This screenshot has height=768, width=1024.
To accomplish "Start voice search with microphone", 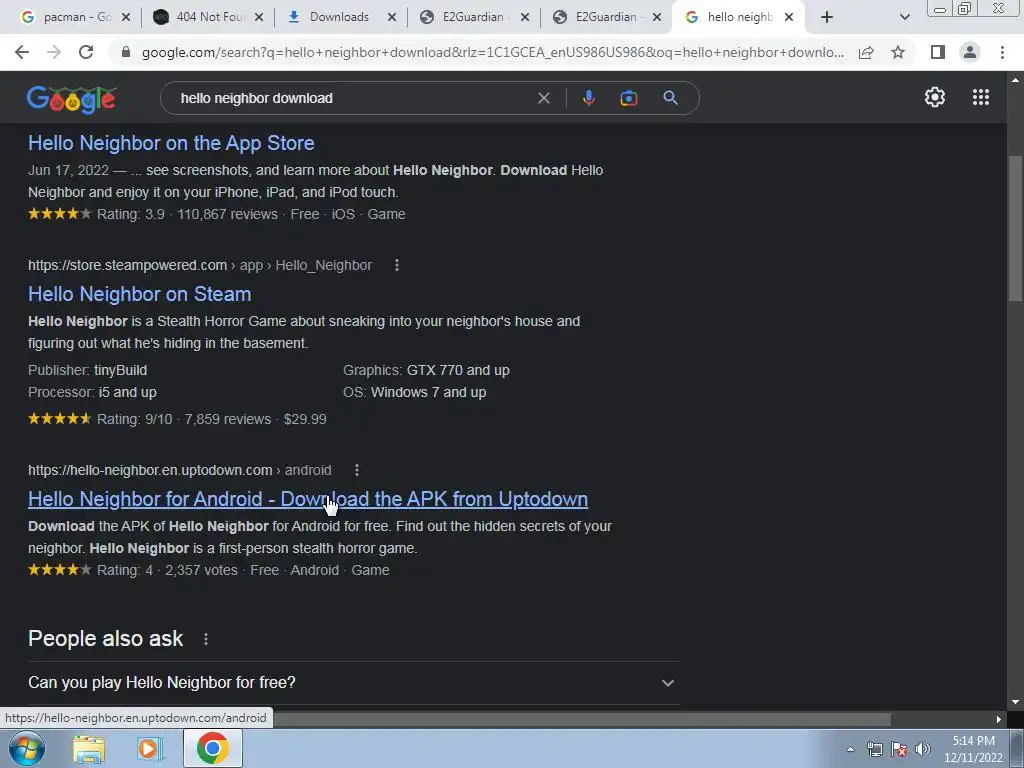I will tap(588, 98).
